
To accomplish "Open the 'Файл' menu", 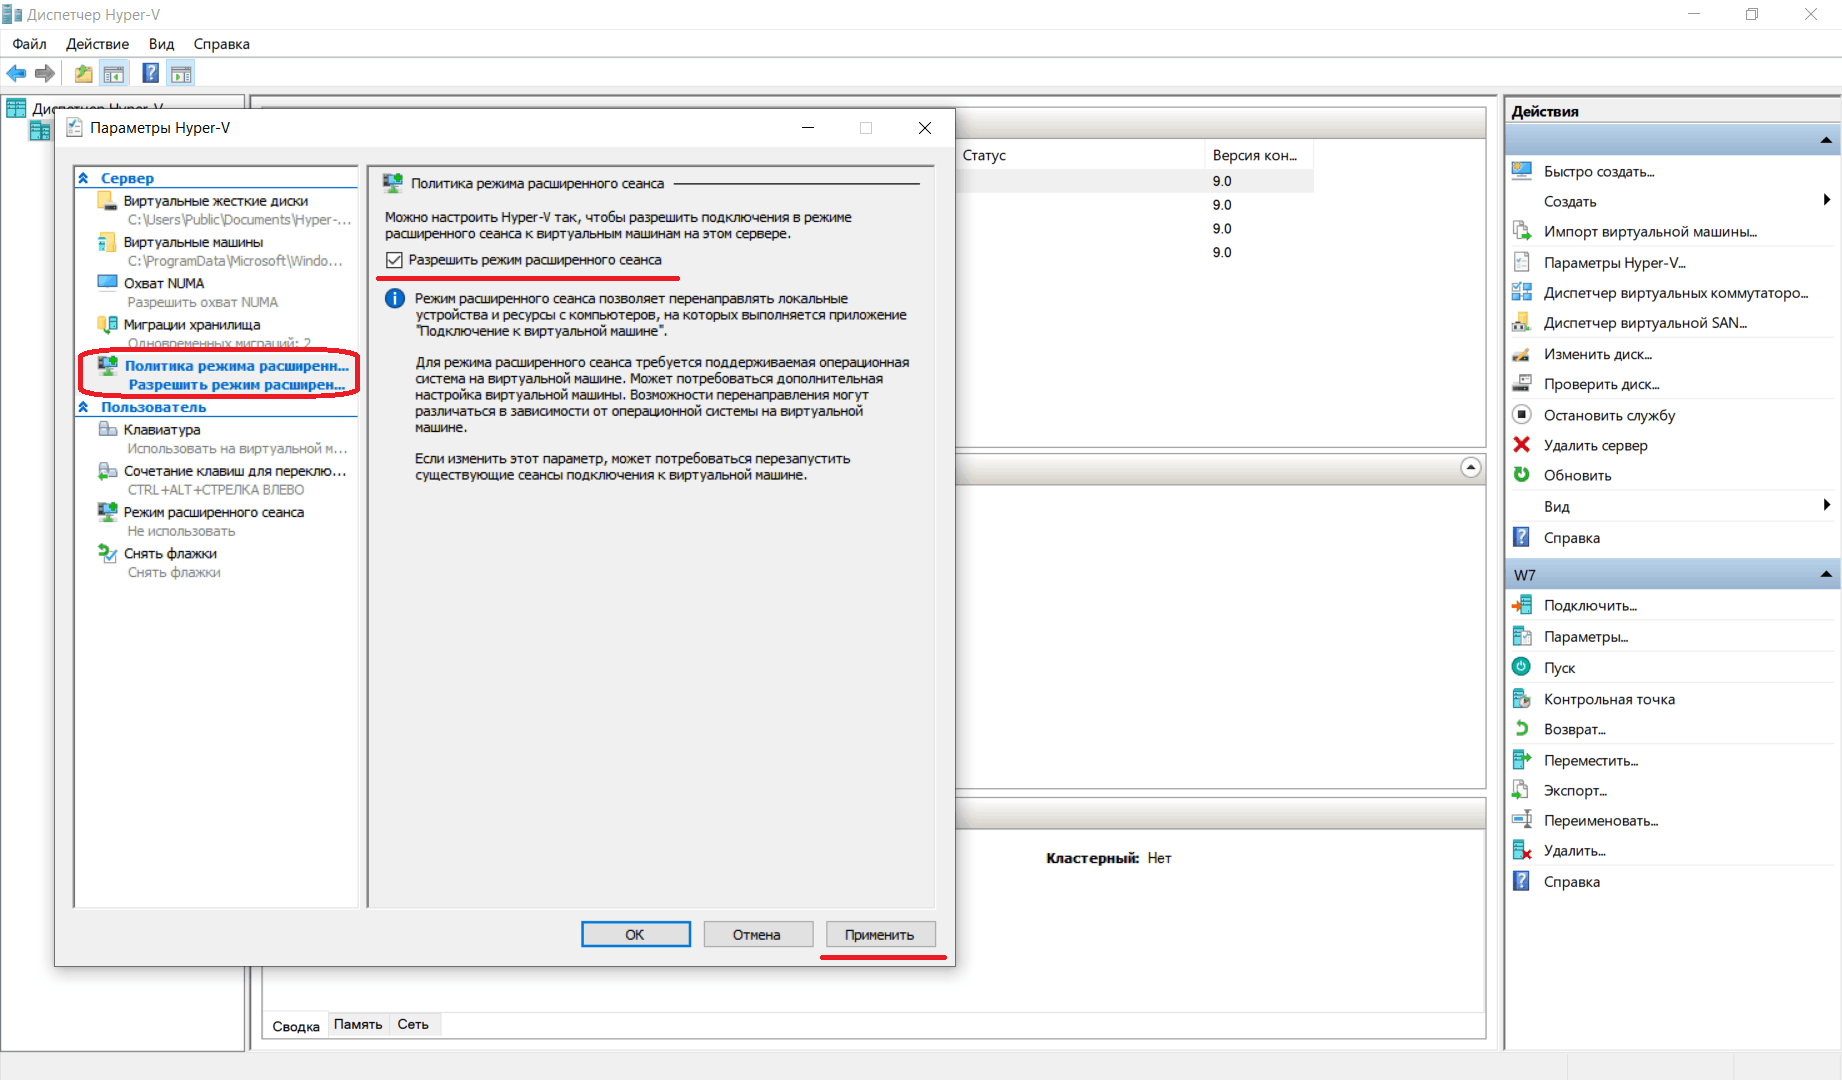I will (x=29, y=44).
